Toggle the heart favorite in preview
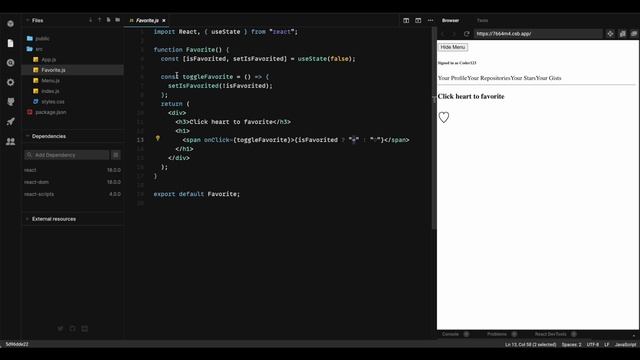The image size is (640, 360). 444,118
